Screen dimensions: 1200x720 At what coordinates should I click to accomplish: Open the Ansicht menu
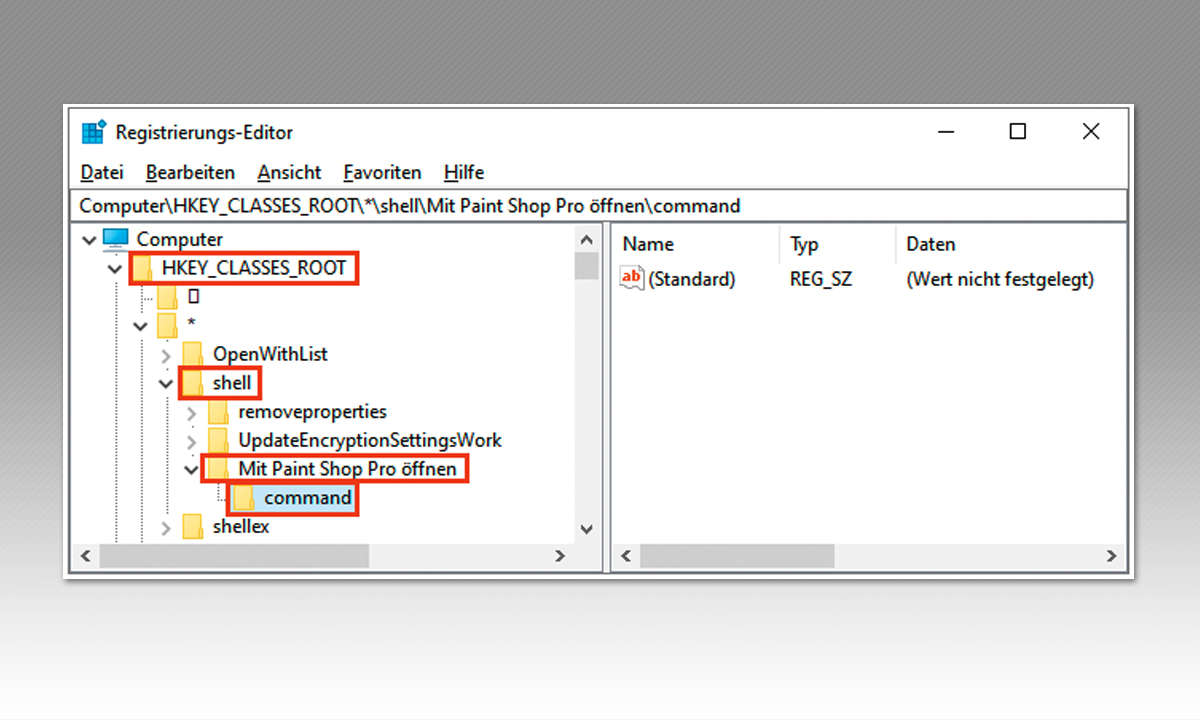[x=289, y=173]
